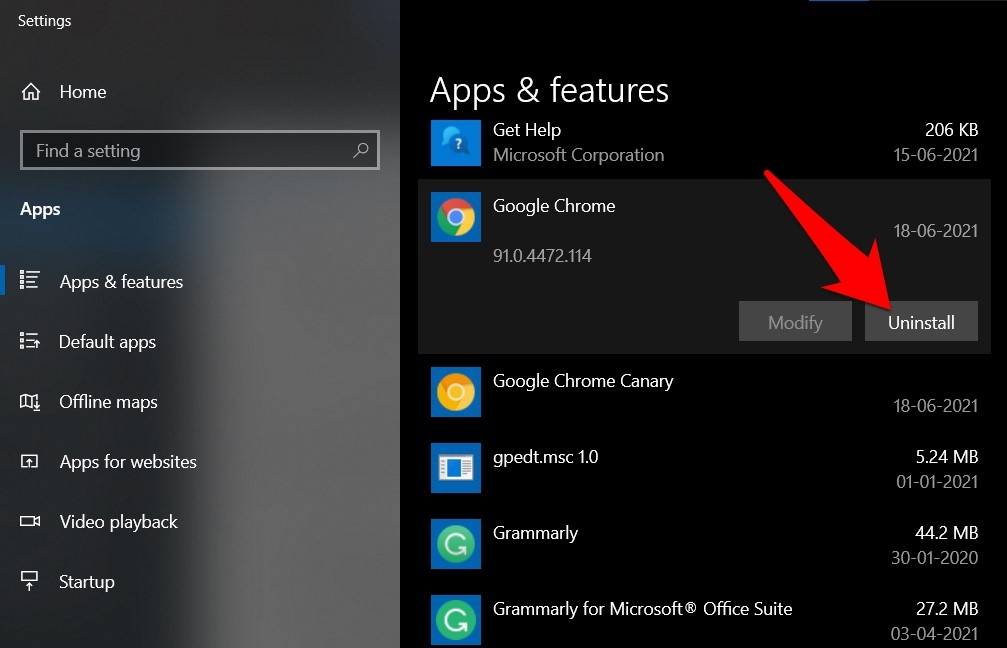
Task: Focus the Find a setting search box
Action: click(200, 150)
